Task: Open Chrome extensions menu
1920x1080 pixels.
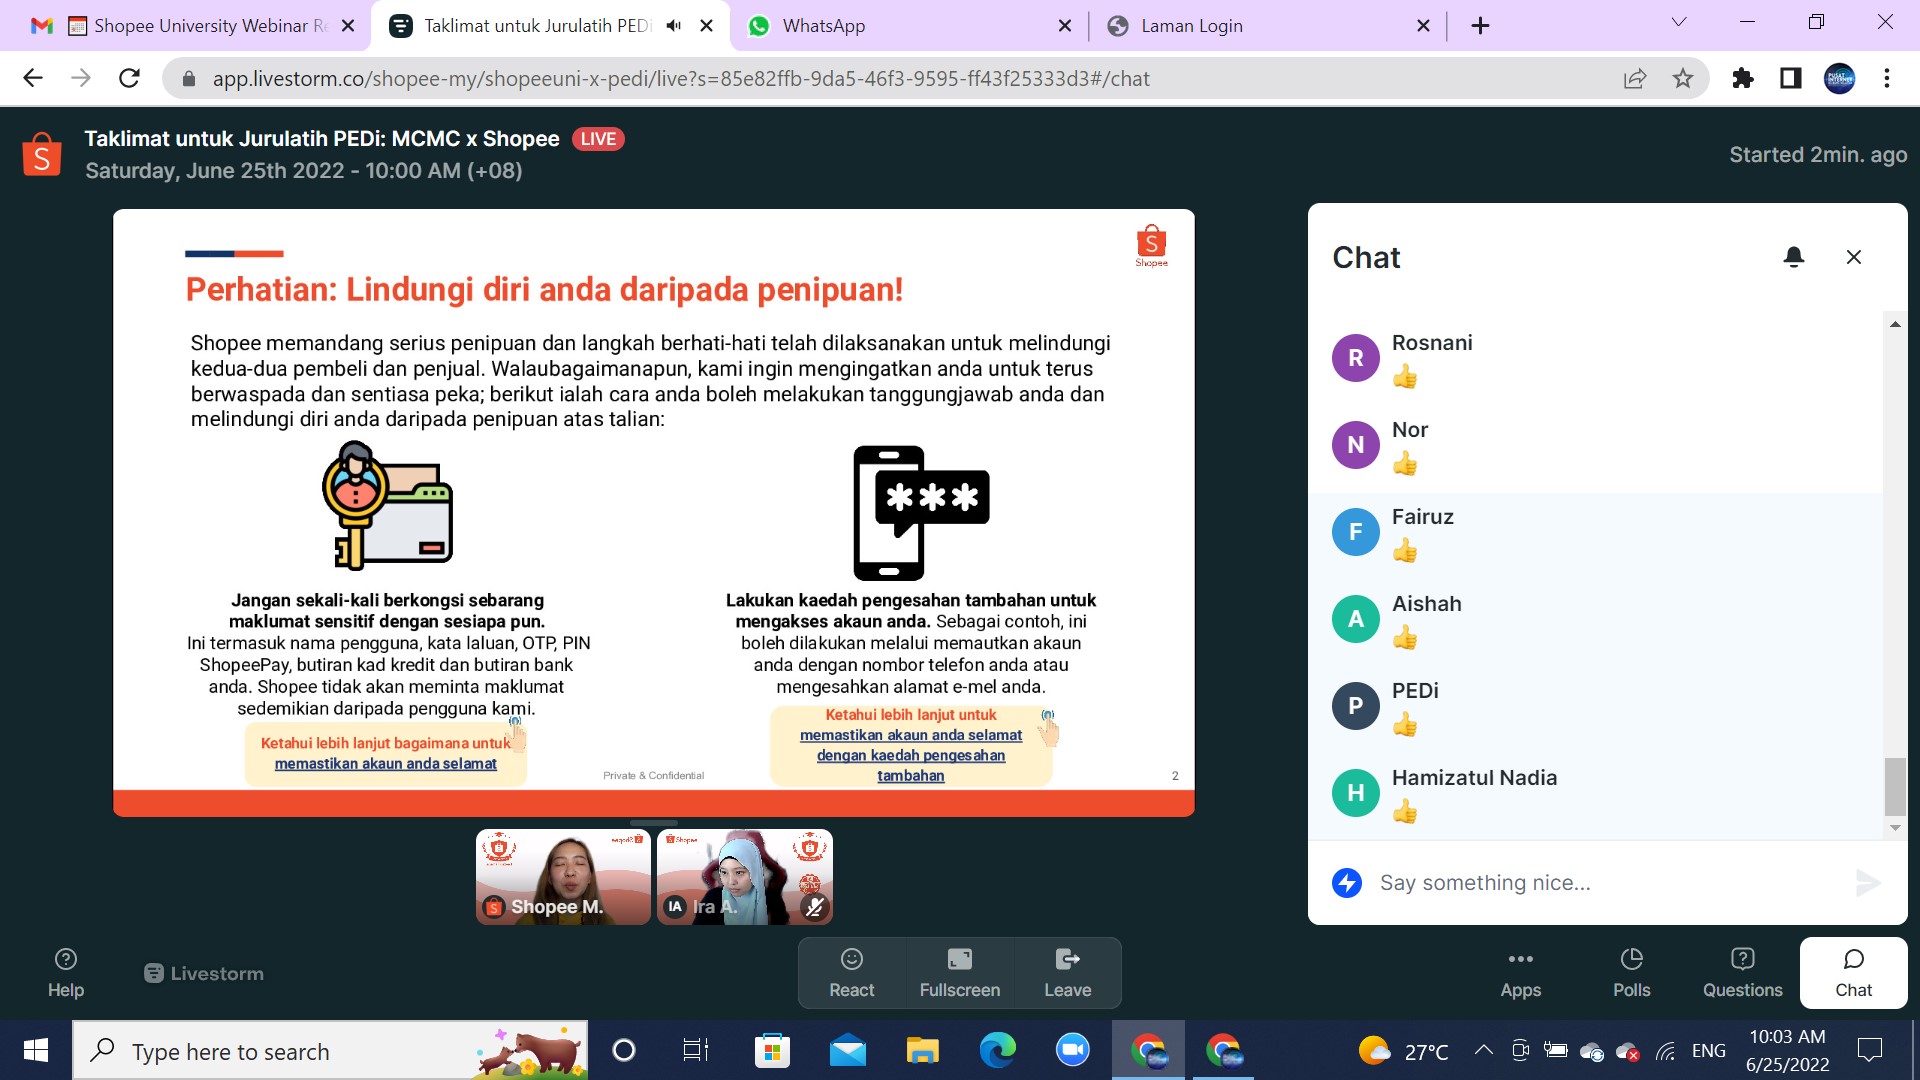Action: tap(1743, 78)
